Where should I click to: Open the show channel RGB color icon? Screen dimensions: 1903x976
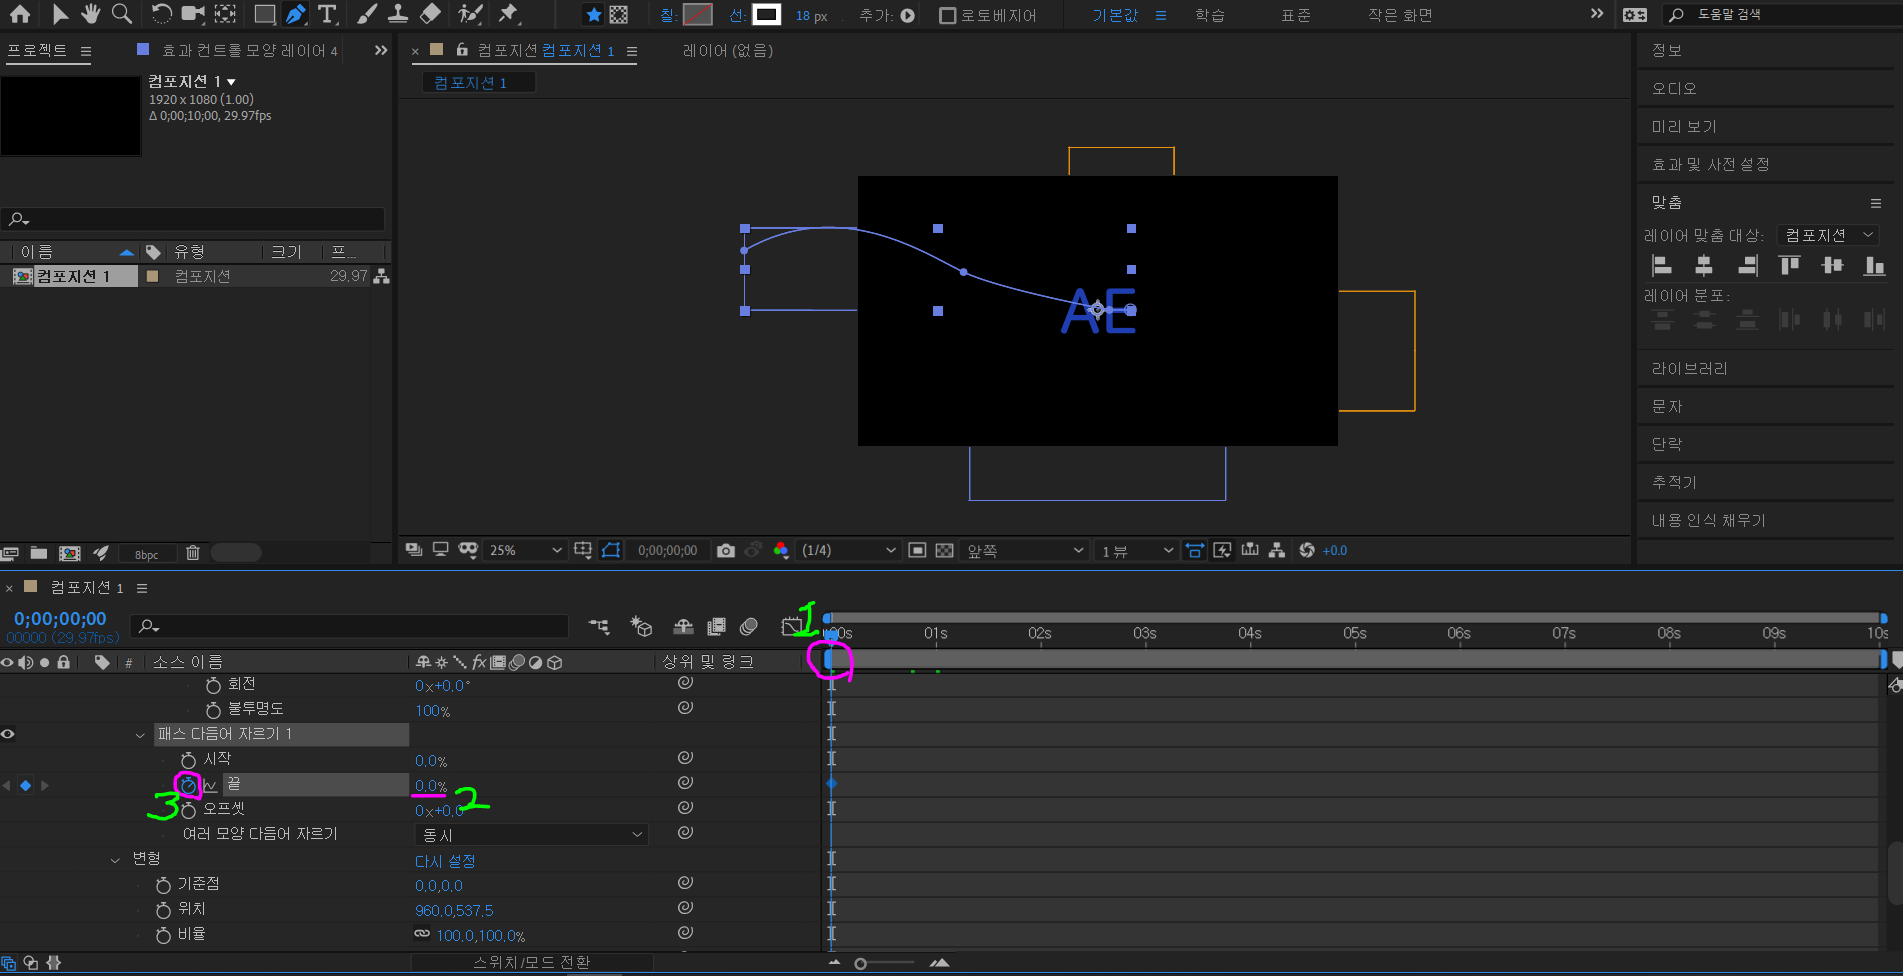(x=781, y=551)
